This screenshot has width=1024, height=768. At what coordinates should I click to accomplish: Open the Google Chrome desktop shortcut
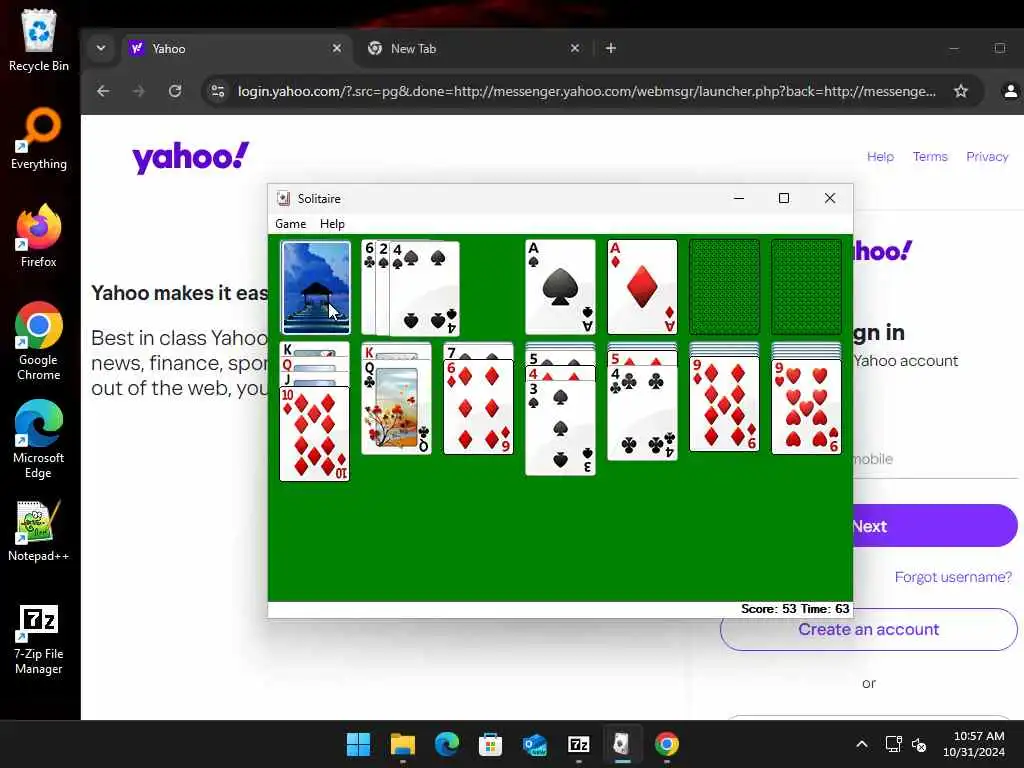pos(39,341)
